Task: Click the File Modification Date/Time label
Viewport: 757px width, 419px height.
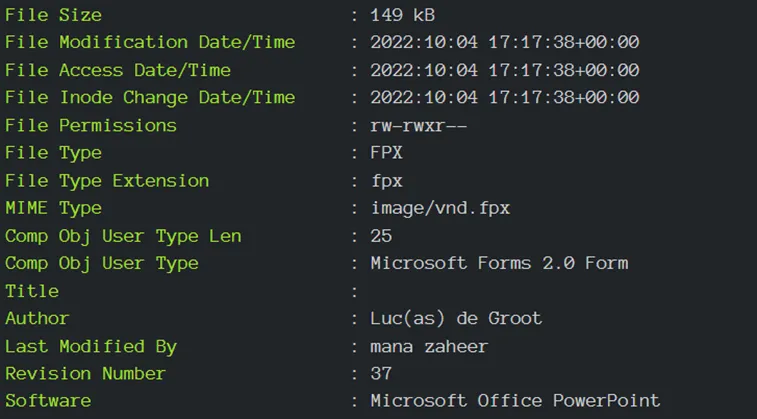Action: [x=150, y=42]
